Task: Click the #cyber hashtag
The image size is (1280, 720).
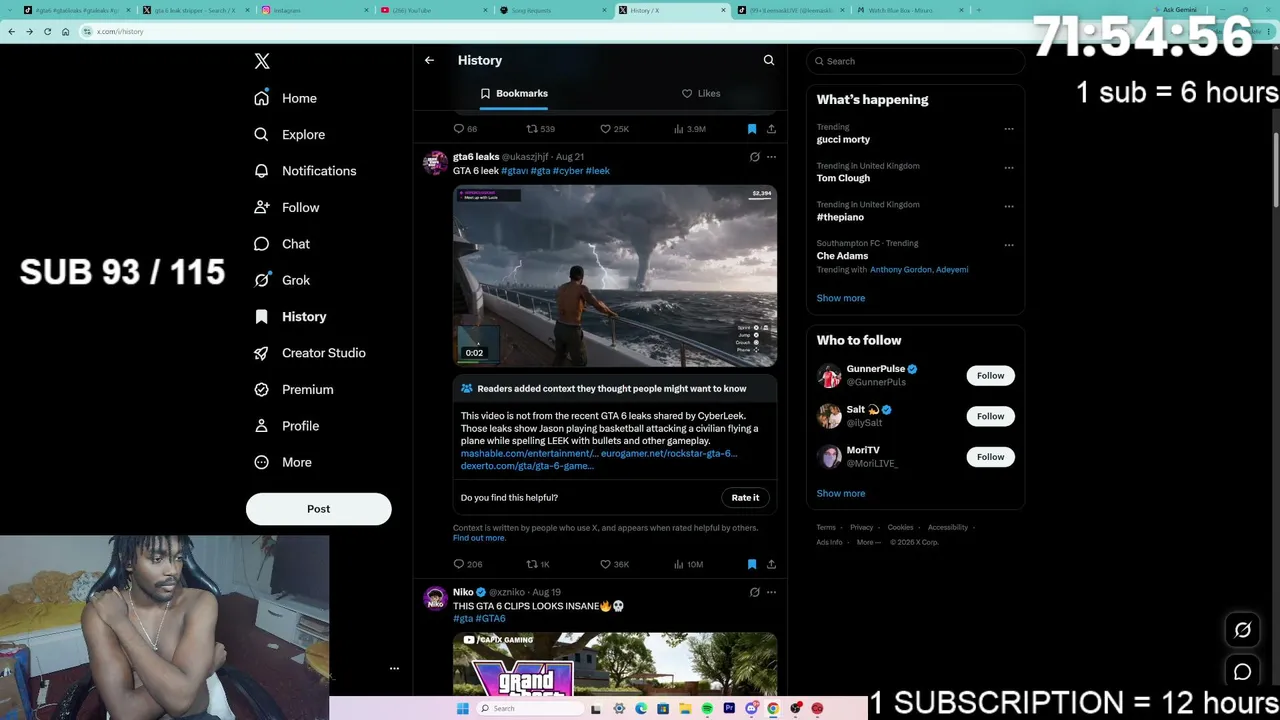Action: (568, 171)
